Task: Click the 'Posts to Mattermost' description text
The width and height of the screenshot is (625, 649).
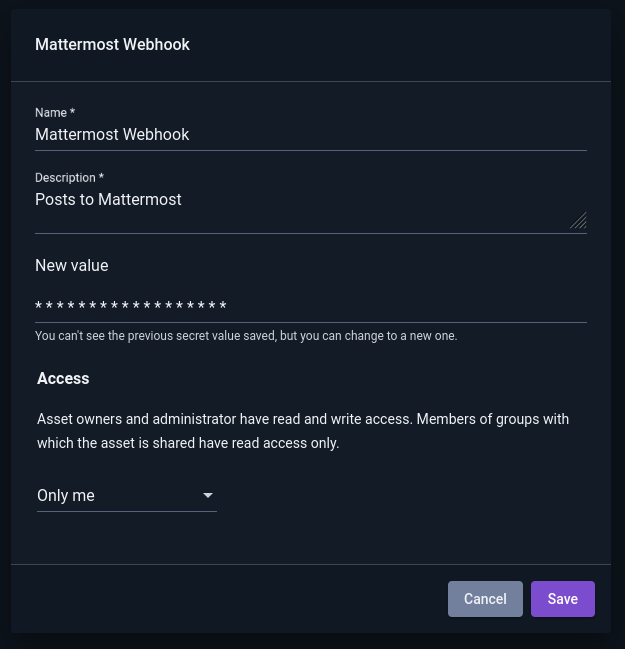Action: pos(108,200)
